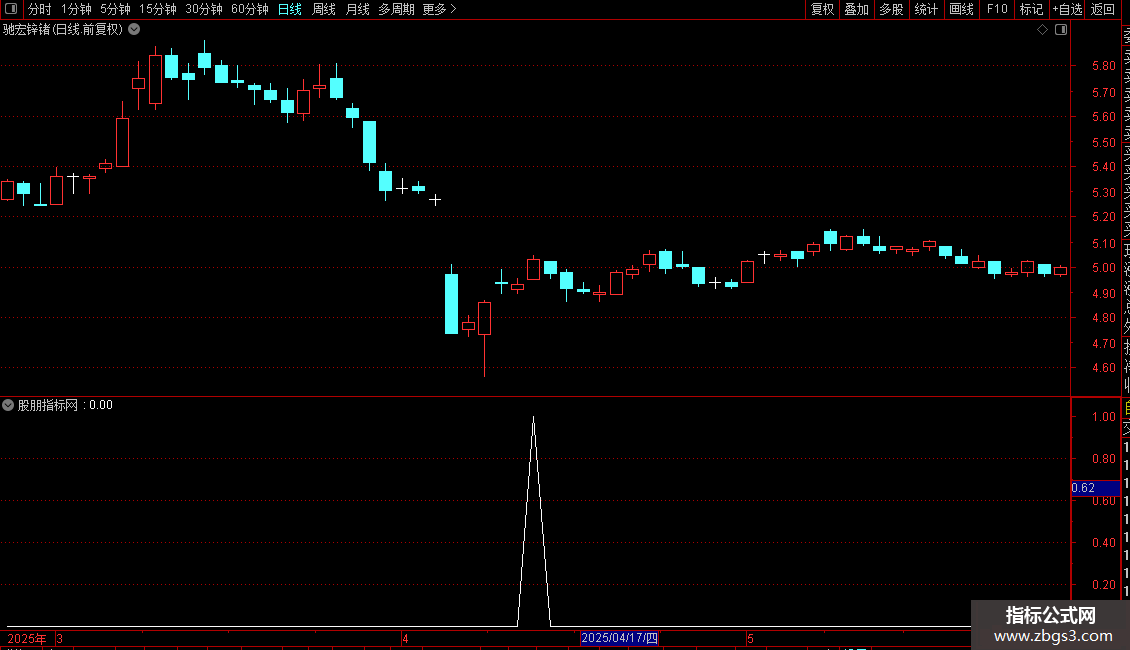Select the 60分钟 period tab

[250, 9]
